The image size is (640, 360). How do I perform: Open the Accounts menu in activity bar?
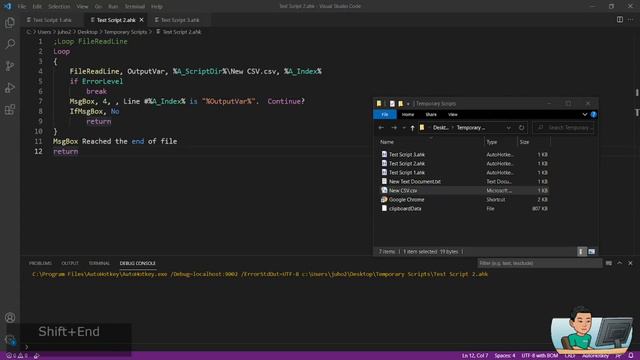[10, 318]
